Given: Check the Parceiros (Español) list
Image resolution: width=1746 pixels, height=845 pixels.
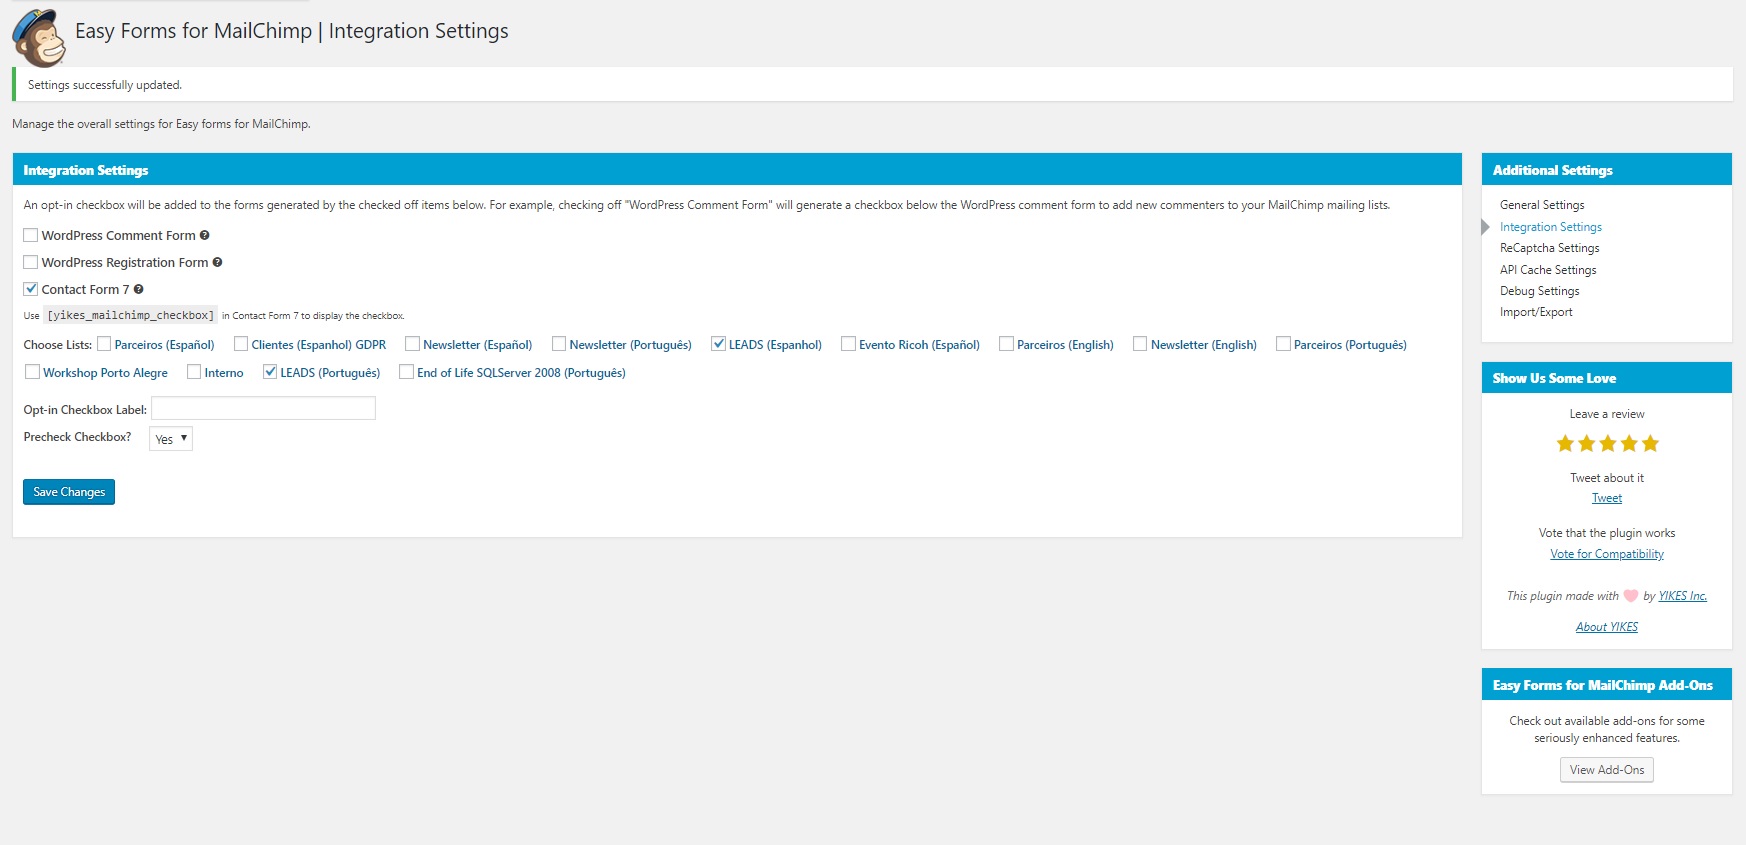Looking at the screenshot, I should (x=104, y=344).
